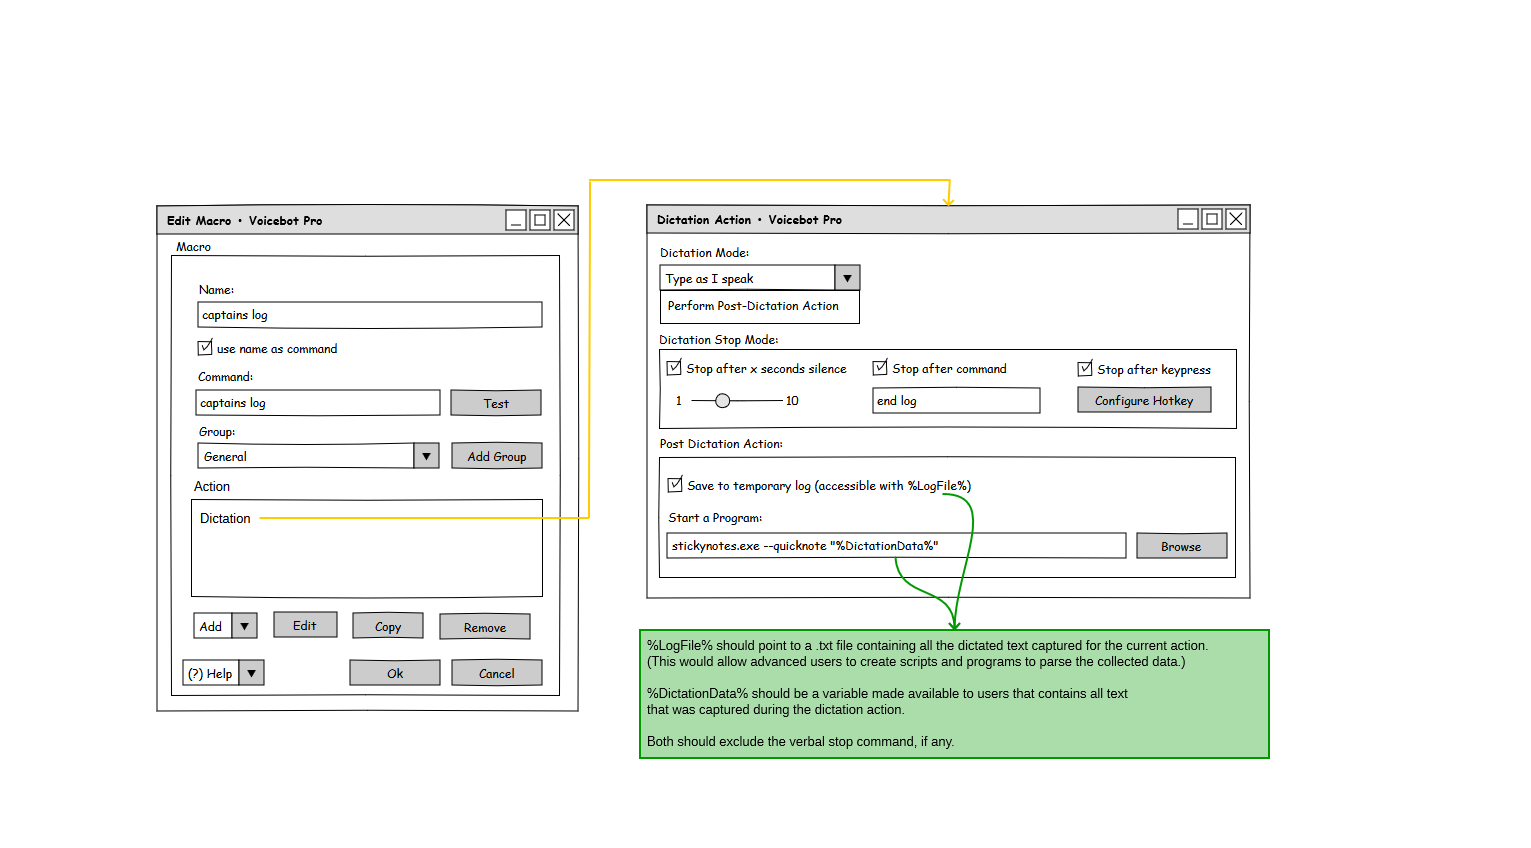This screenshot has height=848, width=1531.
Task: Minimize the Dictation Action window
Action: tap(1188, 219)
